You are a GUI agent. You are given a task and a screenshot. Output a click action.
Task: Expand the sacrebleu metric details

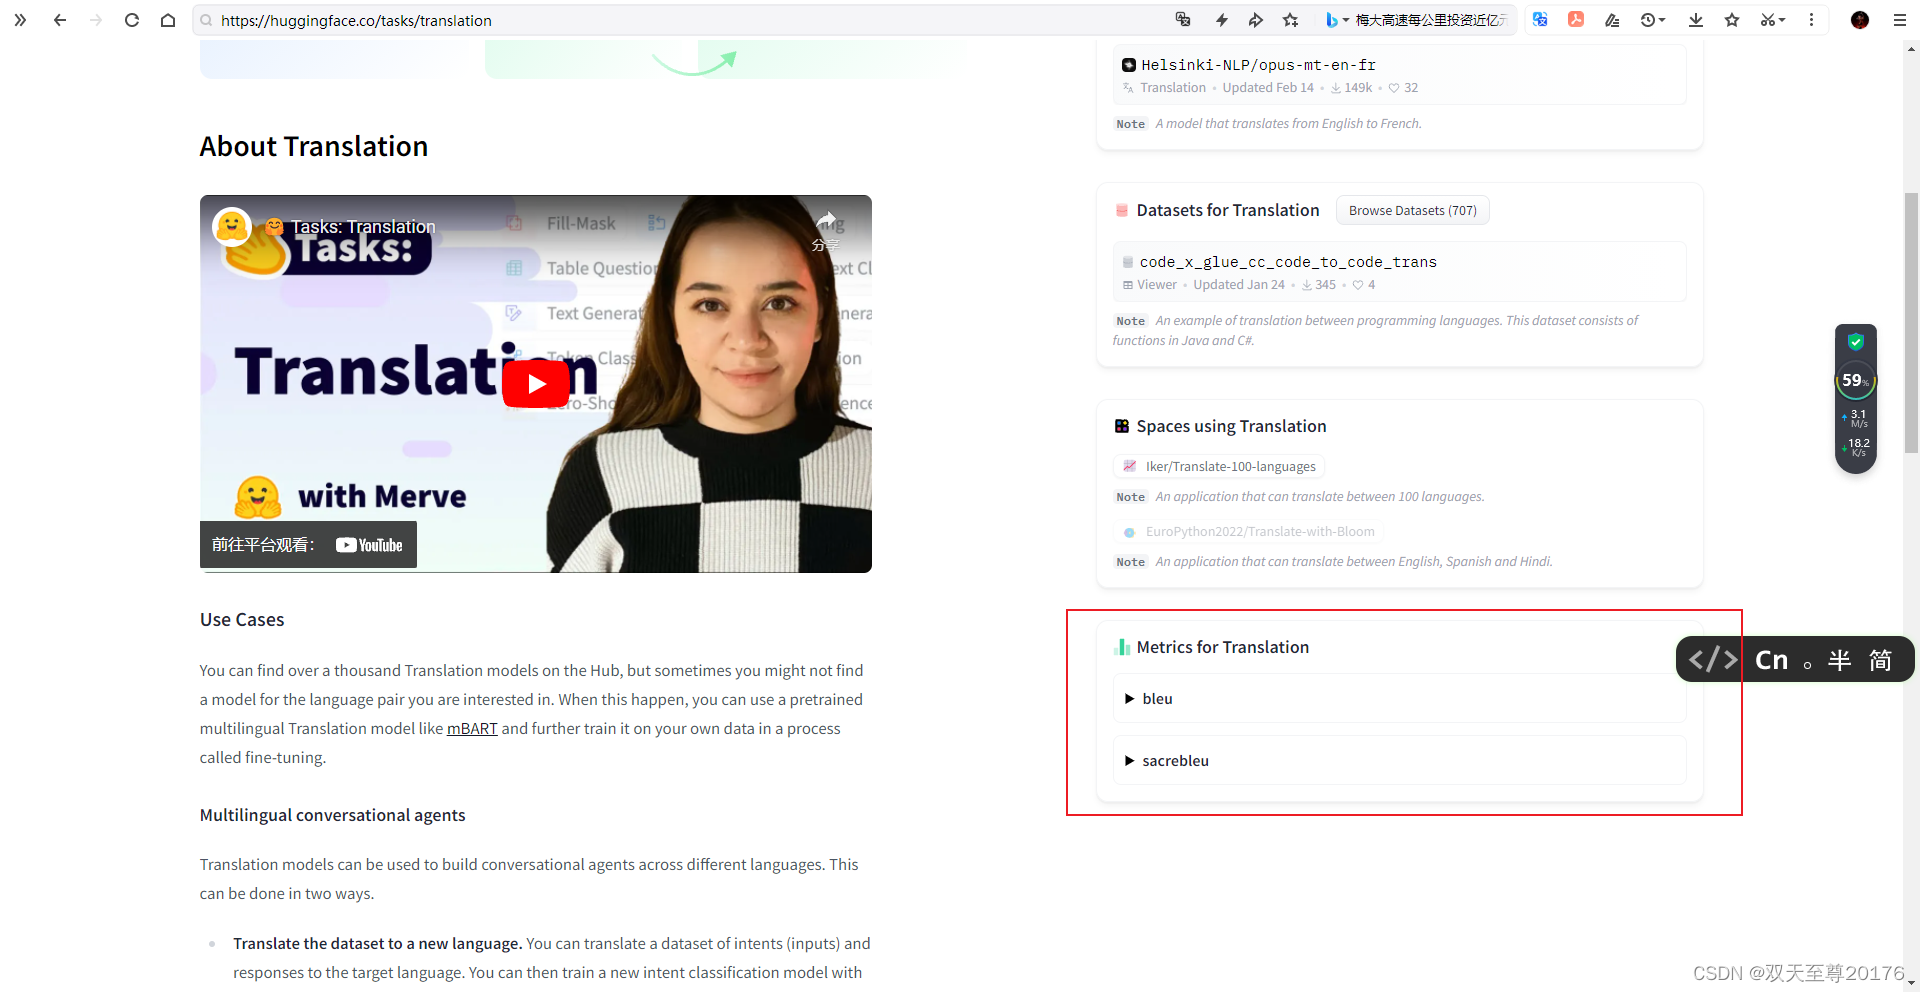click(1399, 760)
